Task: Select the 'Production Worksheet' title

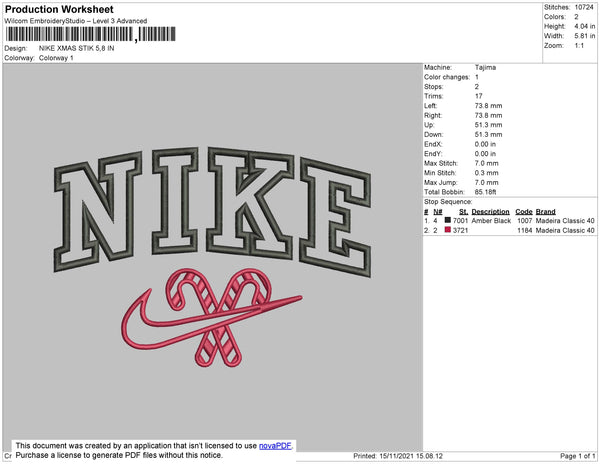Action: point(59,10)
